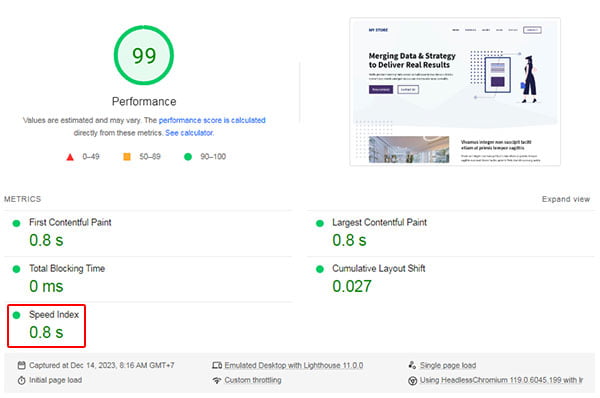This screenshot has width=600, height=398.
Task: Click the 0.8 s value under Speed Index
Action: tap(46, 332)
